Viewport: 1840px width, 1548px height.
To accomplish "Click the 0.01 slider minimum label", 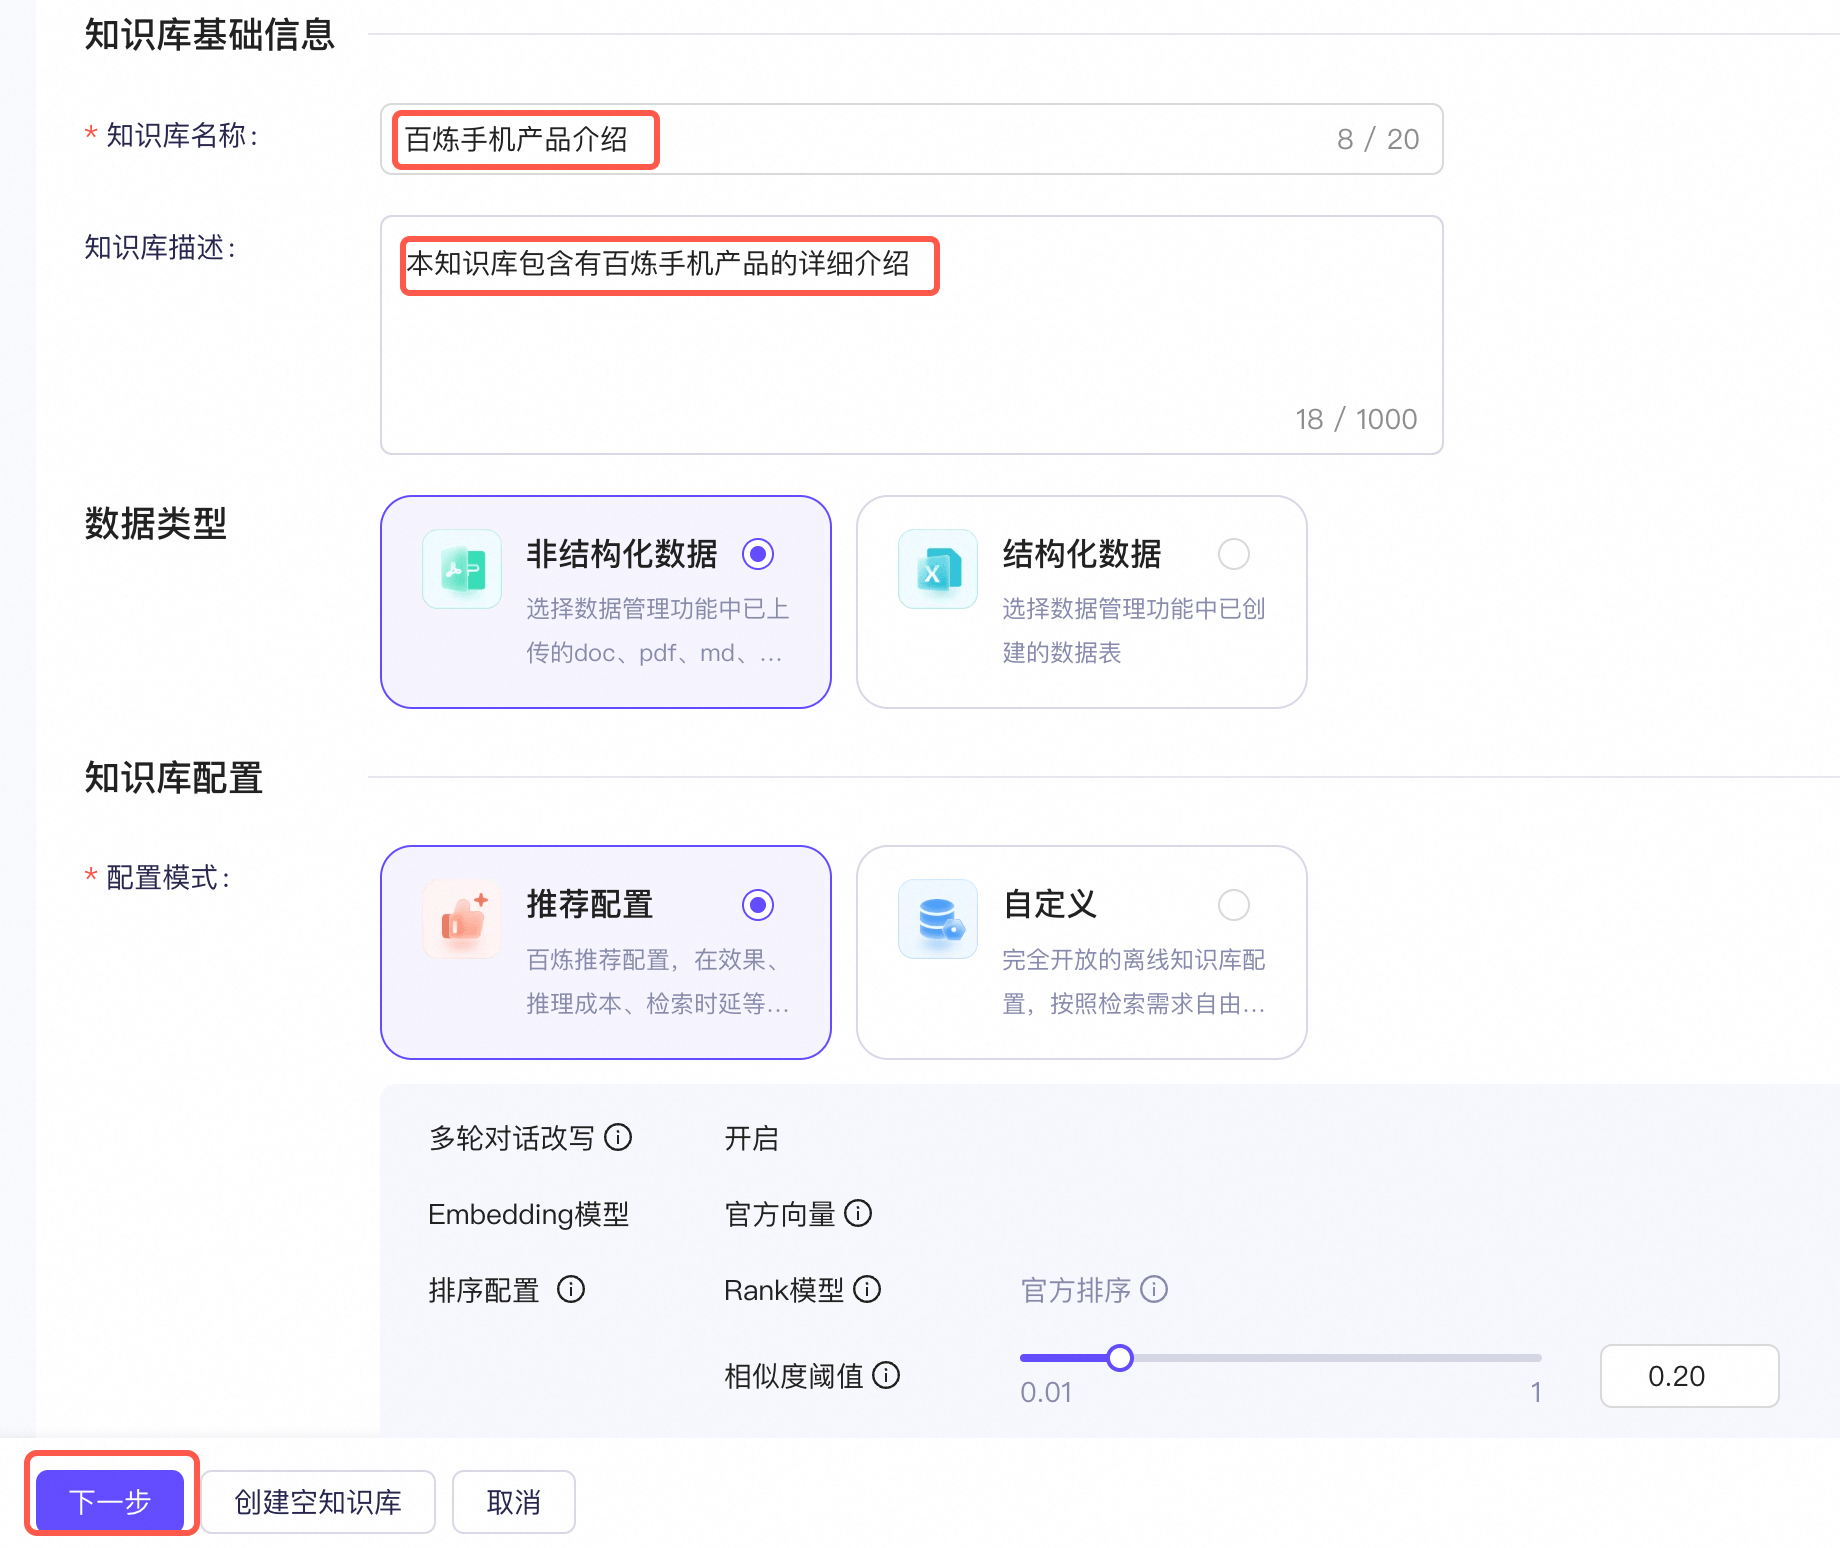I will 1046,1392.
